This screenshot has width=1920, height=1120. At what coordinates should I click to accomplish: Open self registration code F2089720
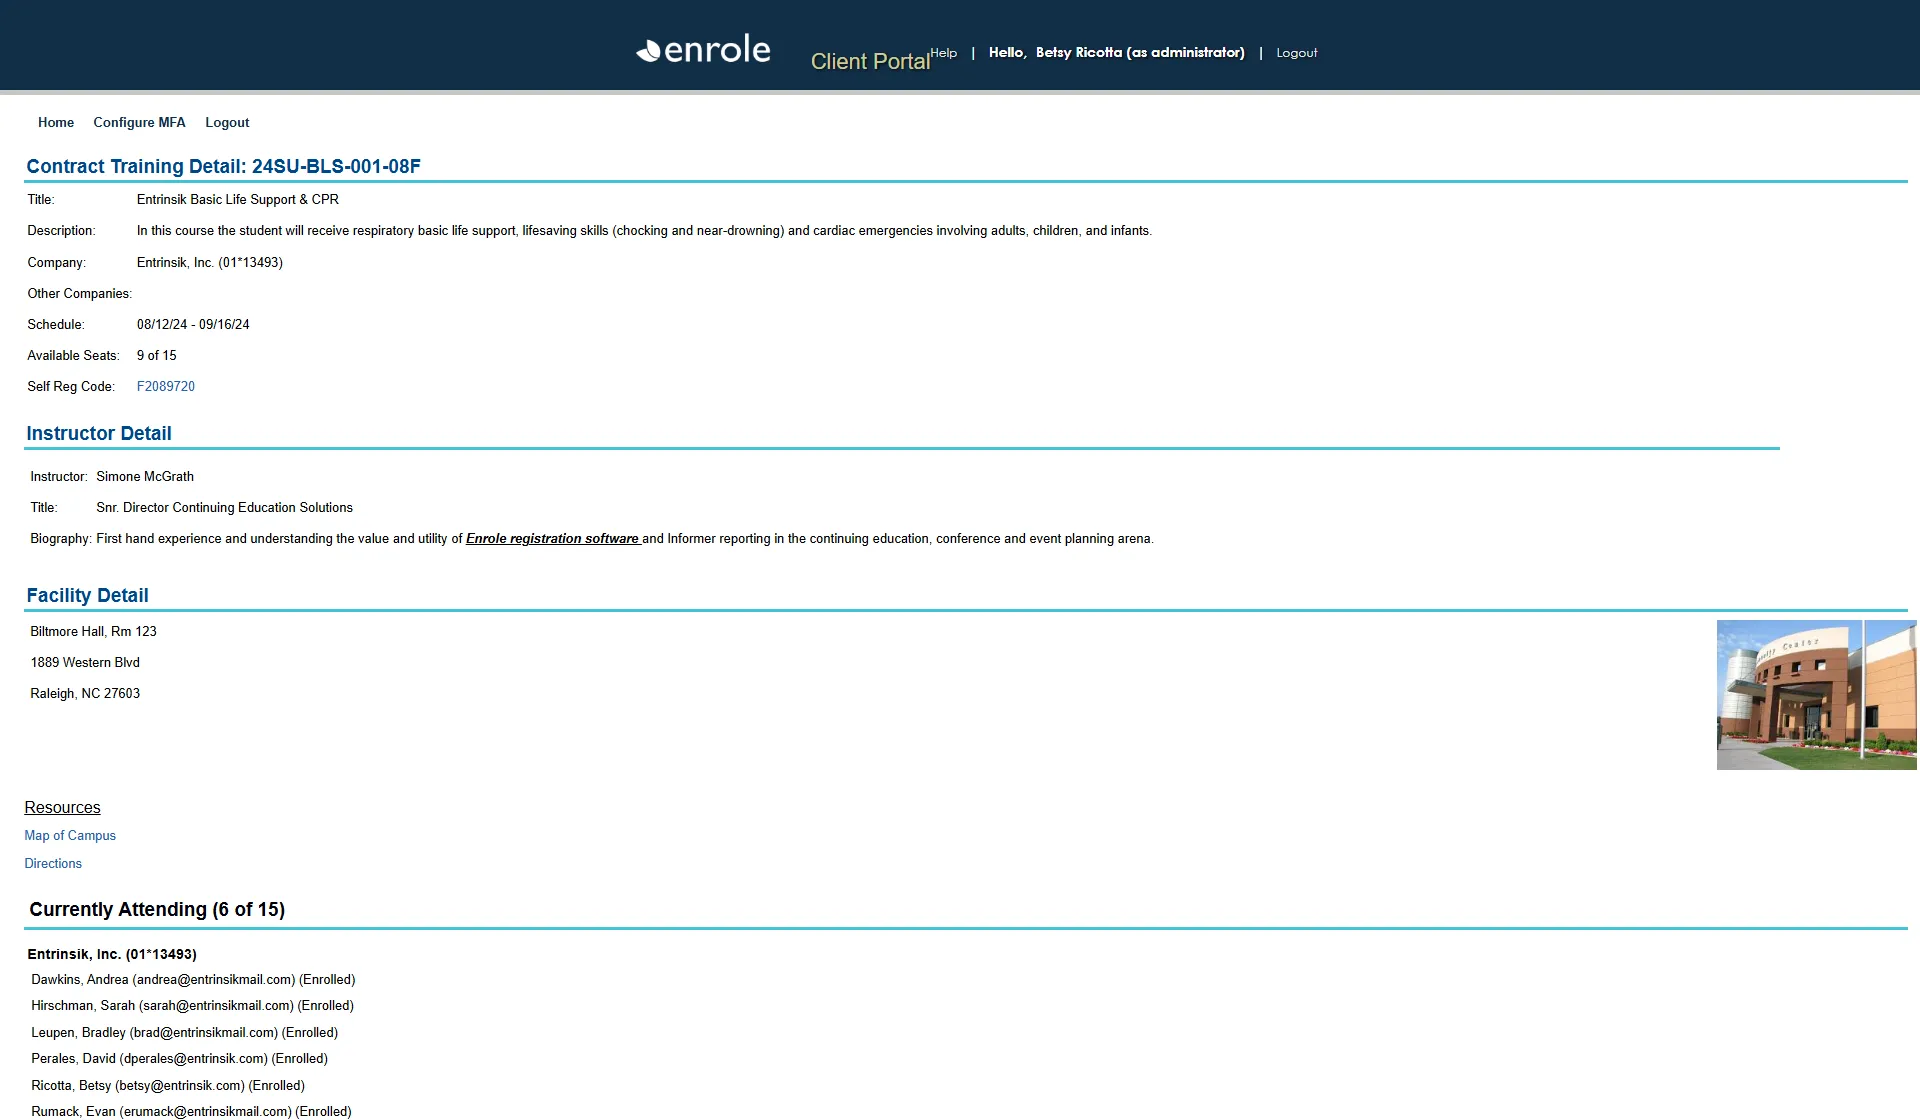pos(166,386)
